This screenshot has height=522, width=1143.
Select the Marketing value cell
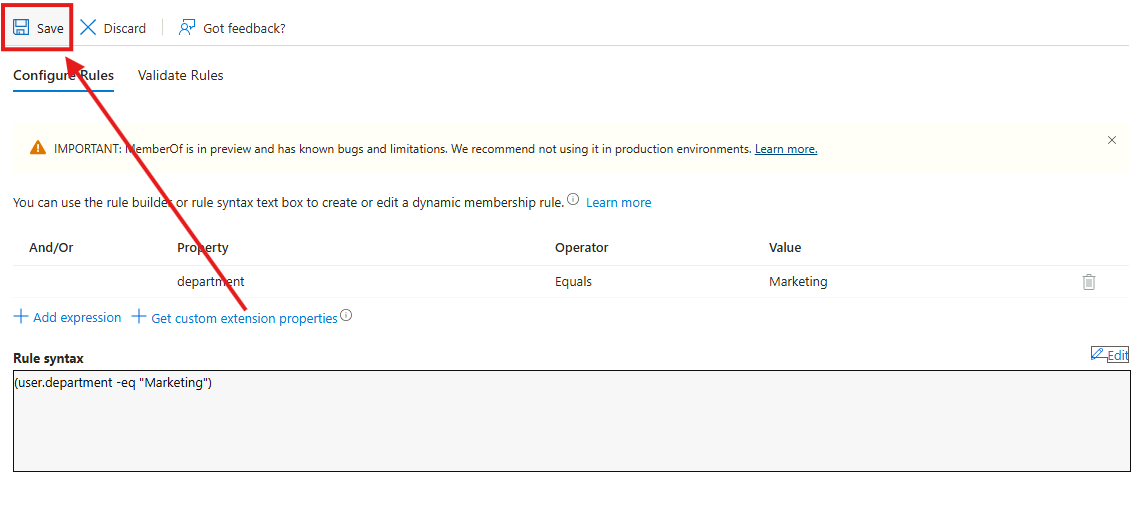tap(798, 281)
